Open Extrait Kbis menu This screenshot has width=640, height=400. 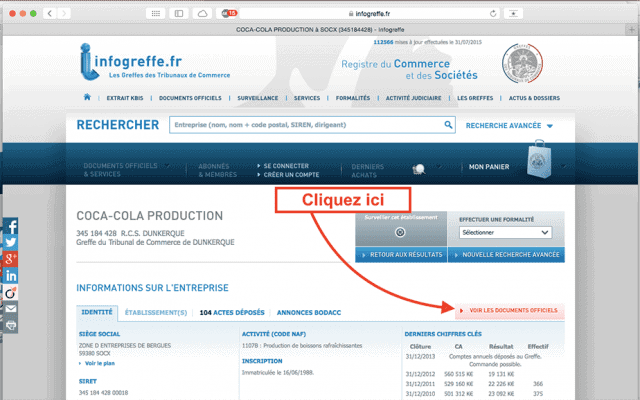pos(125,98)
